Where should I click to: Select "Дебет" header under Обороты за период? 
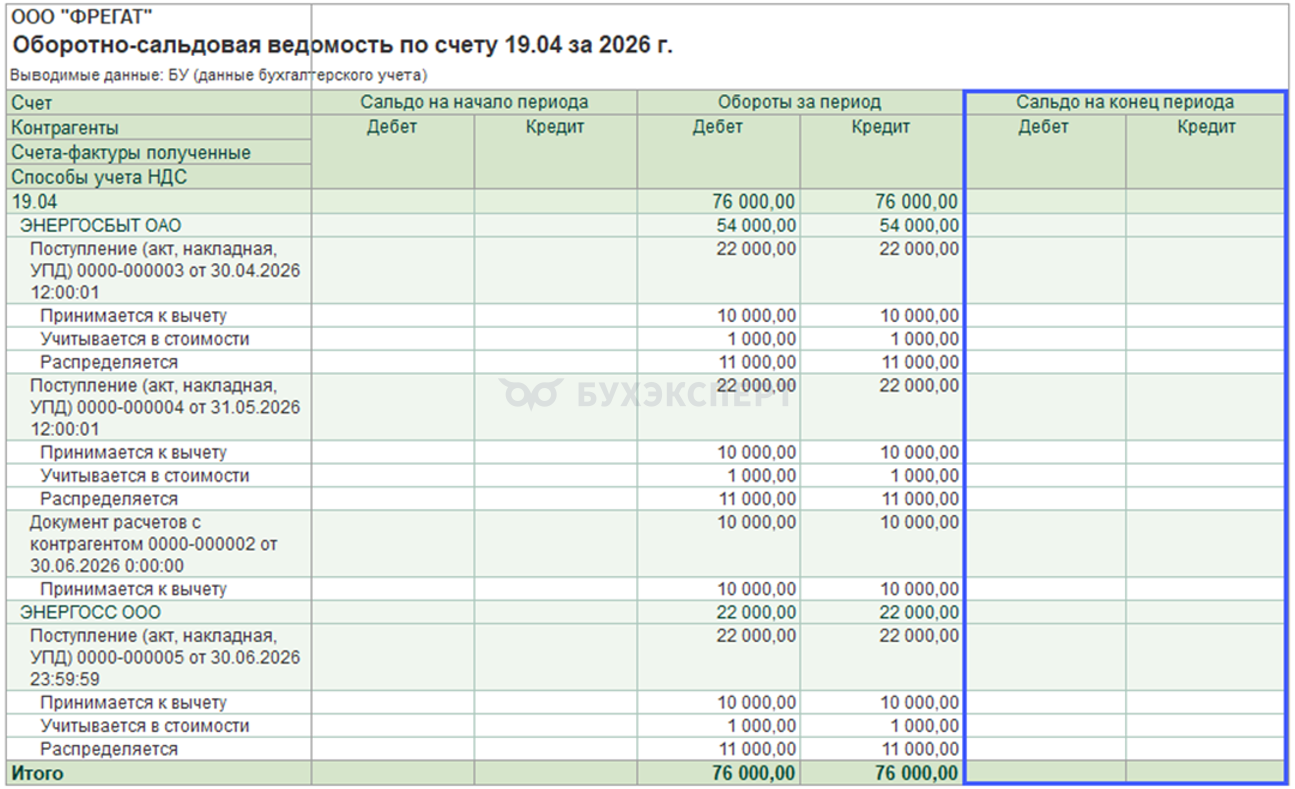[718, 127]
